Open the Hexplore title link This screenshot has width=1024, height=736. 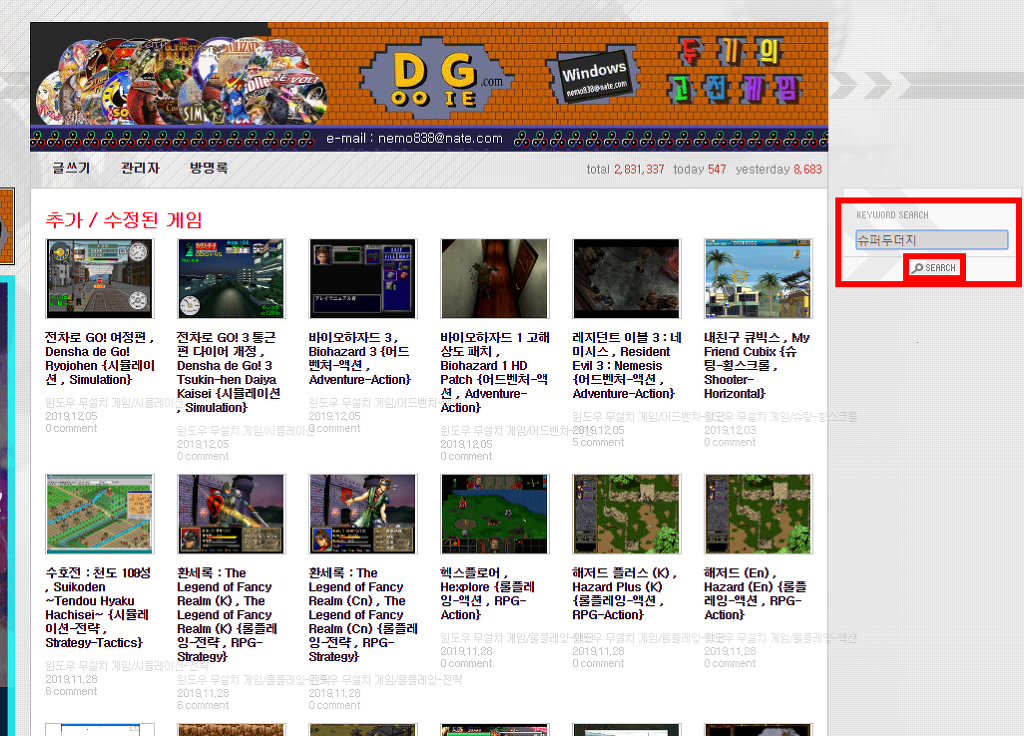(x=488, y=594)
